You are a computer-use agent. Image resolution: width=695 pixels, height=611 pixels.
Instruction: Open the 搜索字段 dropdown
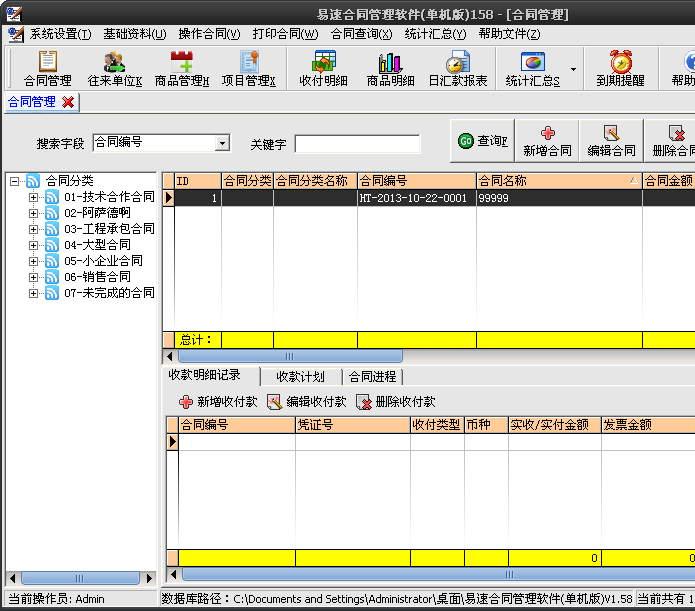(222, 143)
